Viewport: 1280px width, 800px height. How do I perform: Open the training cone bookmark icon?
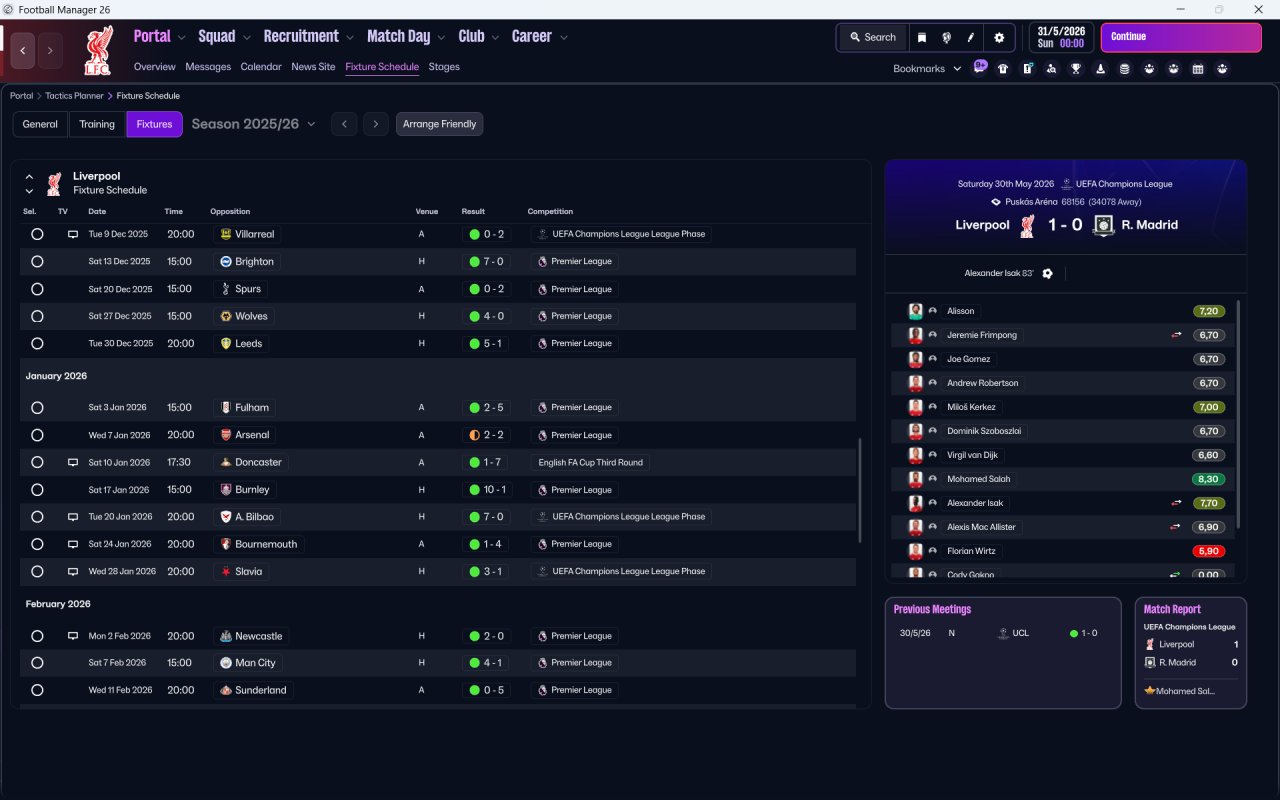point(1100,69)
